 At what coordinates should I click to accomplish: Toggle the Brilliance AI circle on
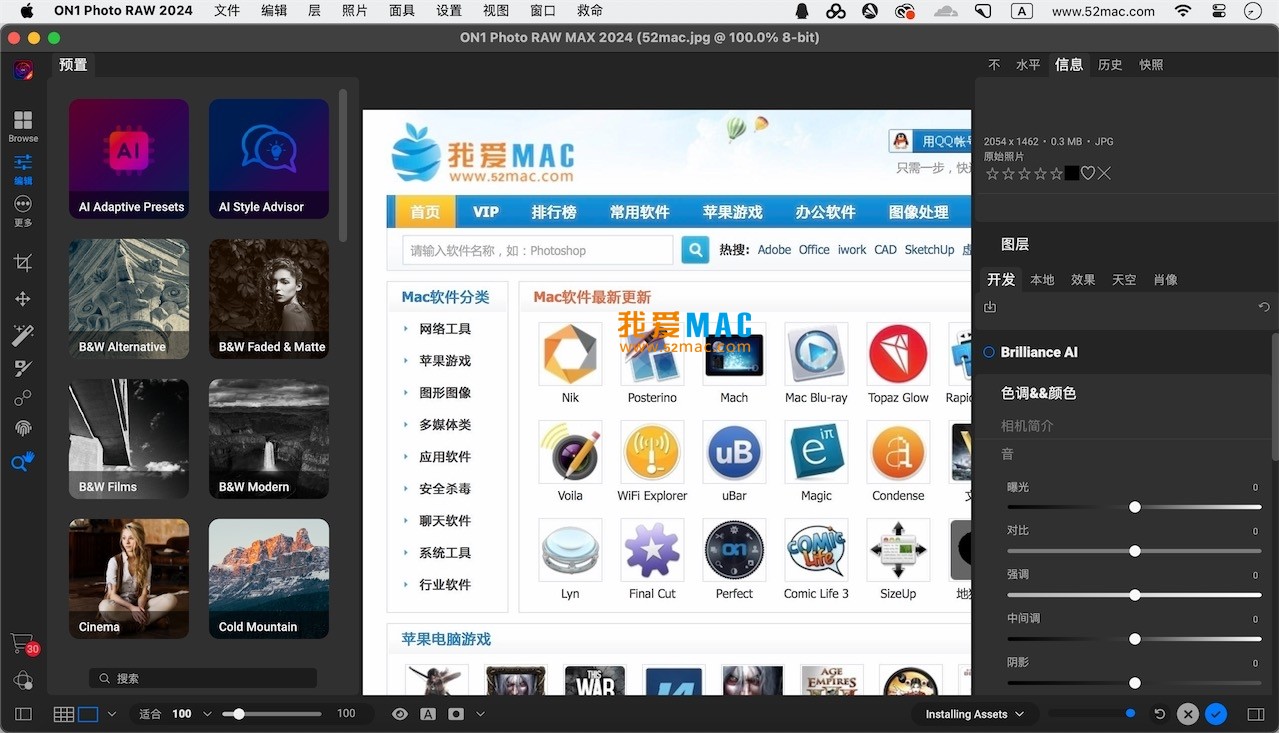tap(989, 352)
